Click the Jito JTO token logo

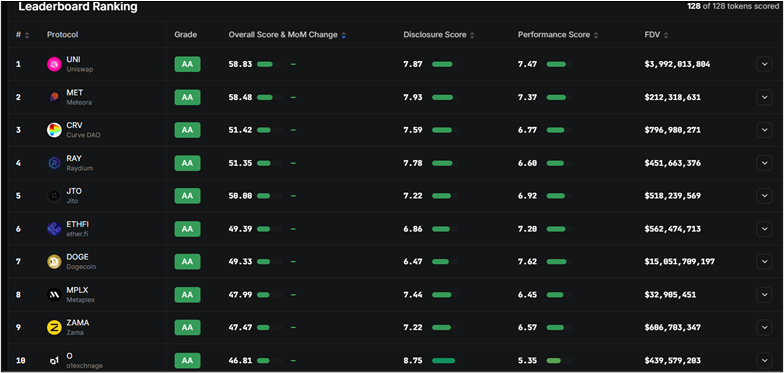[x=54, y=196]
